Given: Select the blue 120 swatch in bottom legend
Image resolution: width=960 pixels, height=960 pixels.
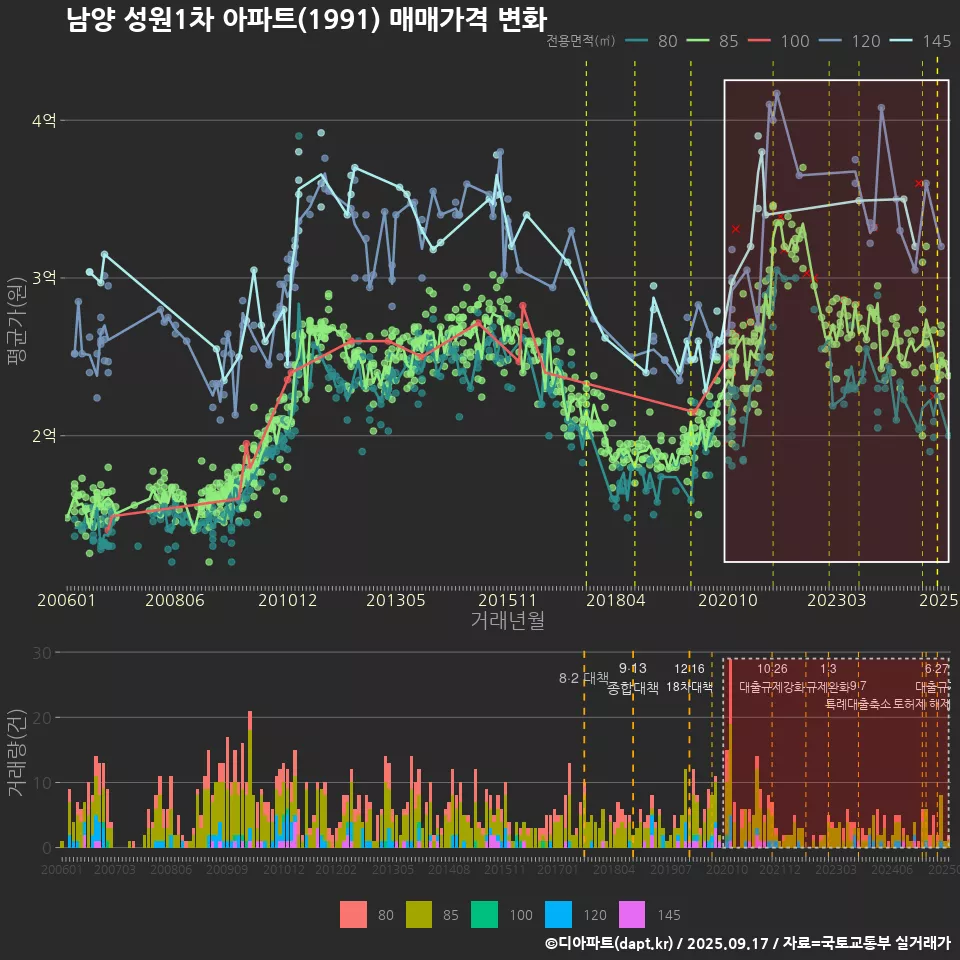Looking at the screenshot, I should click(558, 914).
